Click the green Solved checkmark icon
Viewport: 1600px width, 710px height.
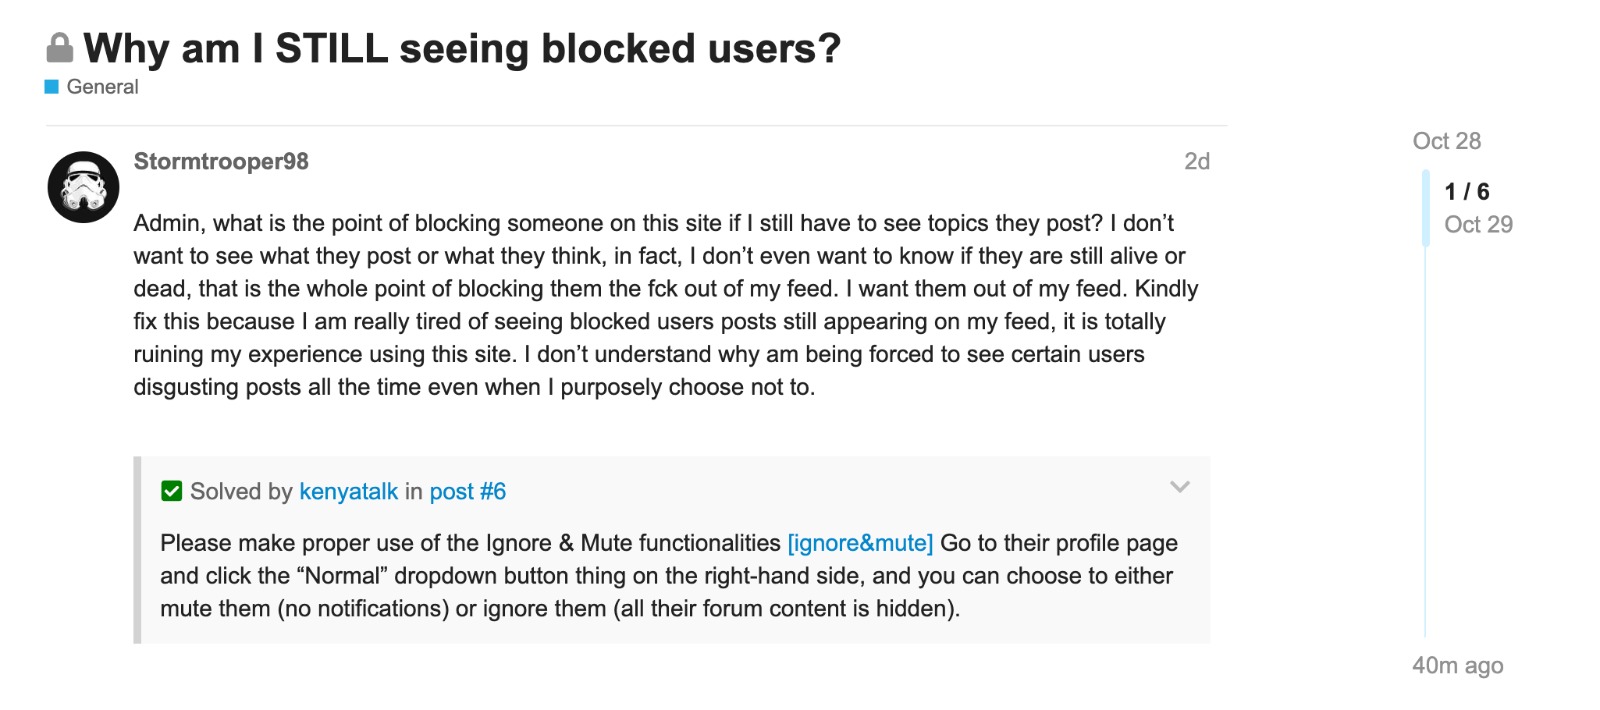[172, 491]
